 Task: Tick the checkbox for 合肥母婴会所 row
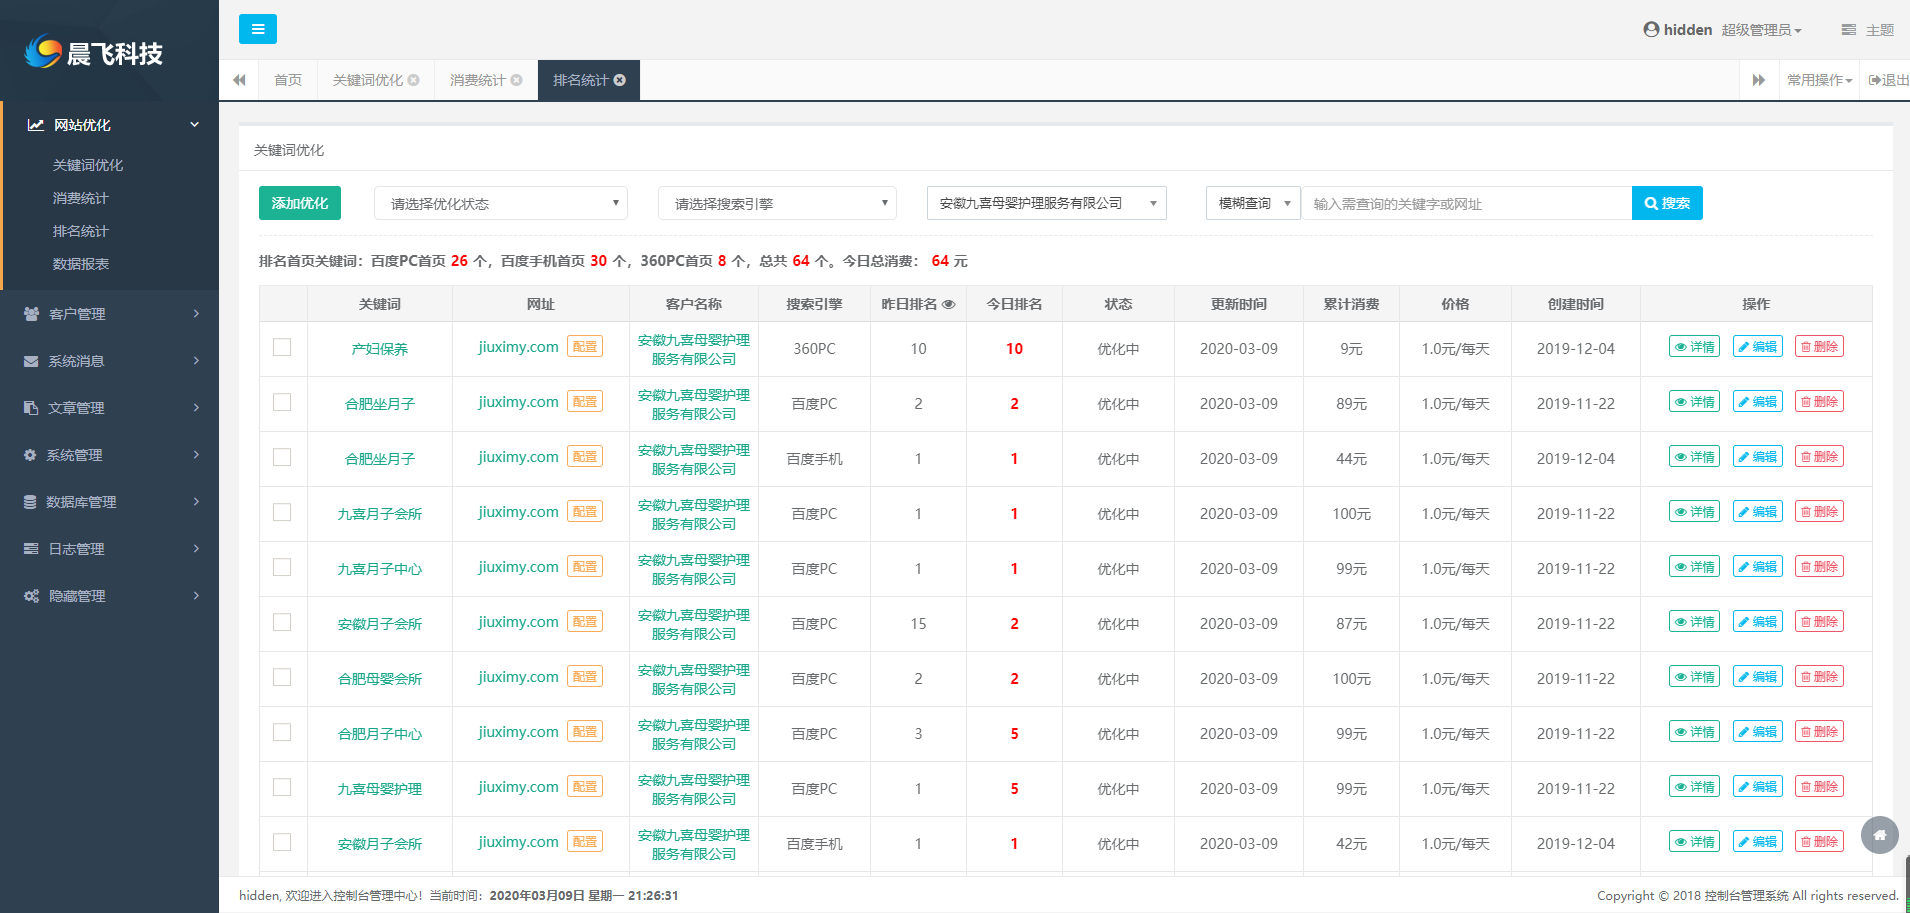pyautogui.click(x=282, y=677)
